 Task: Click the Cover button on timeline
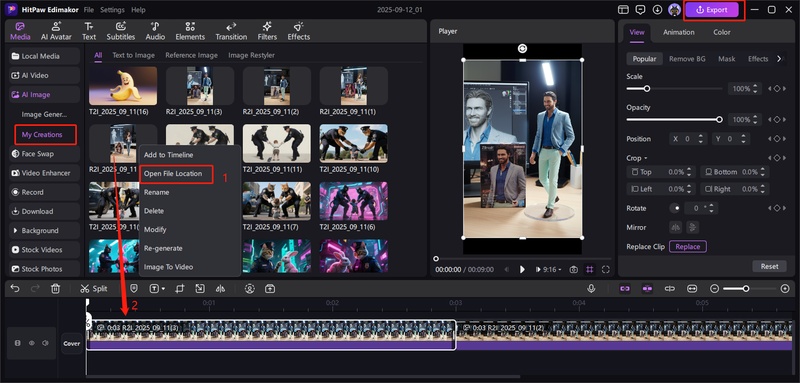(71, 343)
